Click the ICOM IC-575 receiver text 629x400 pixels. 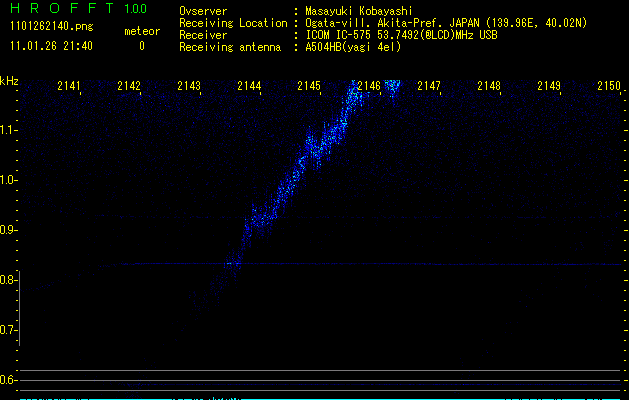(x=401, y=35)
